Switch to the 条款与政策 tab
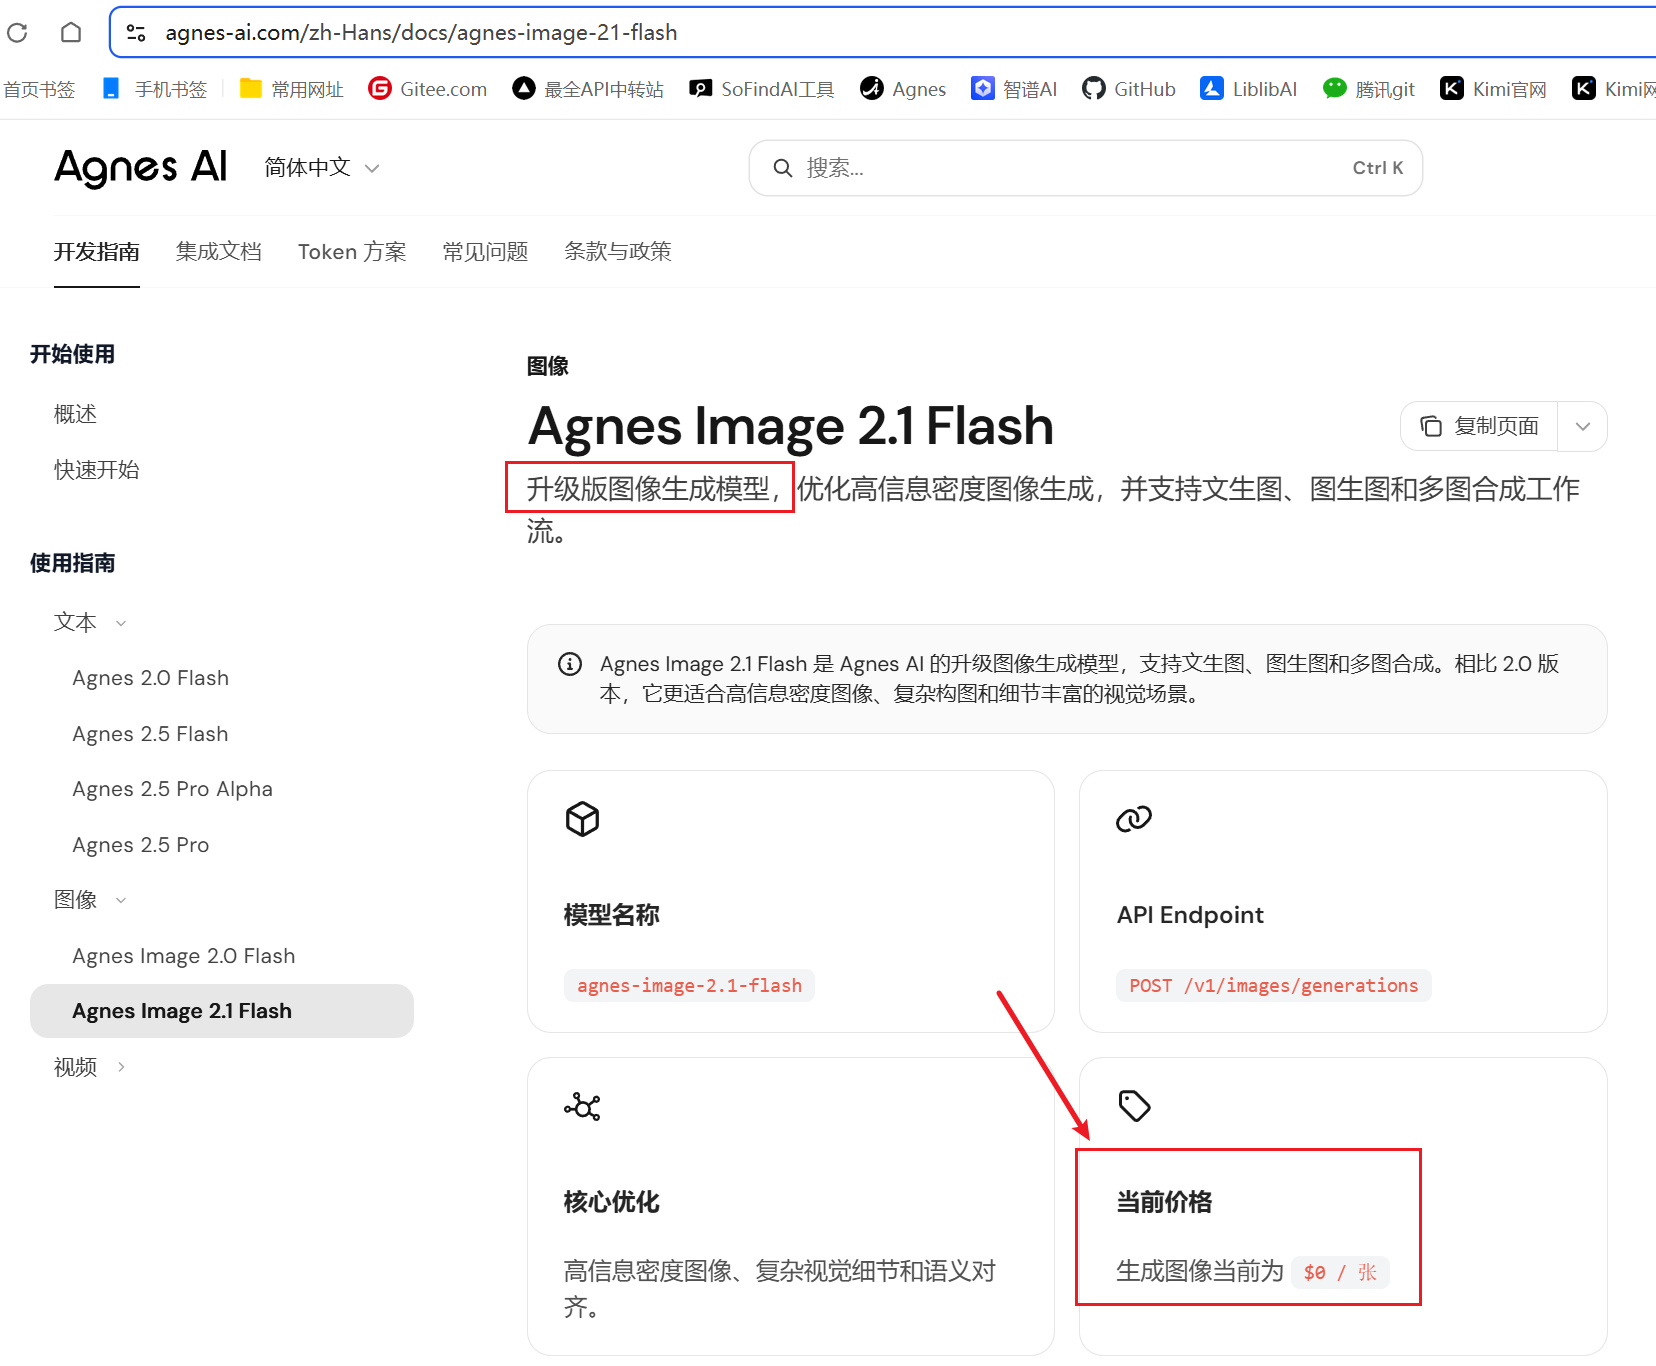The width and height of the screenshot is (1656, 1366). point(618,252)
